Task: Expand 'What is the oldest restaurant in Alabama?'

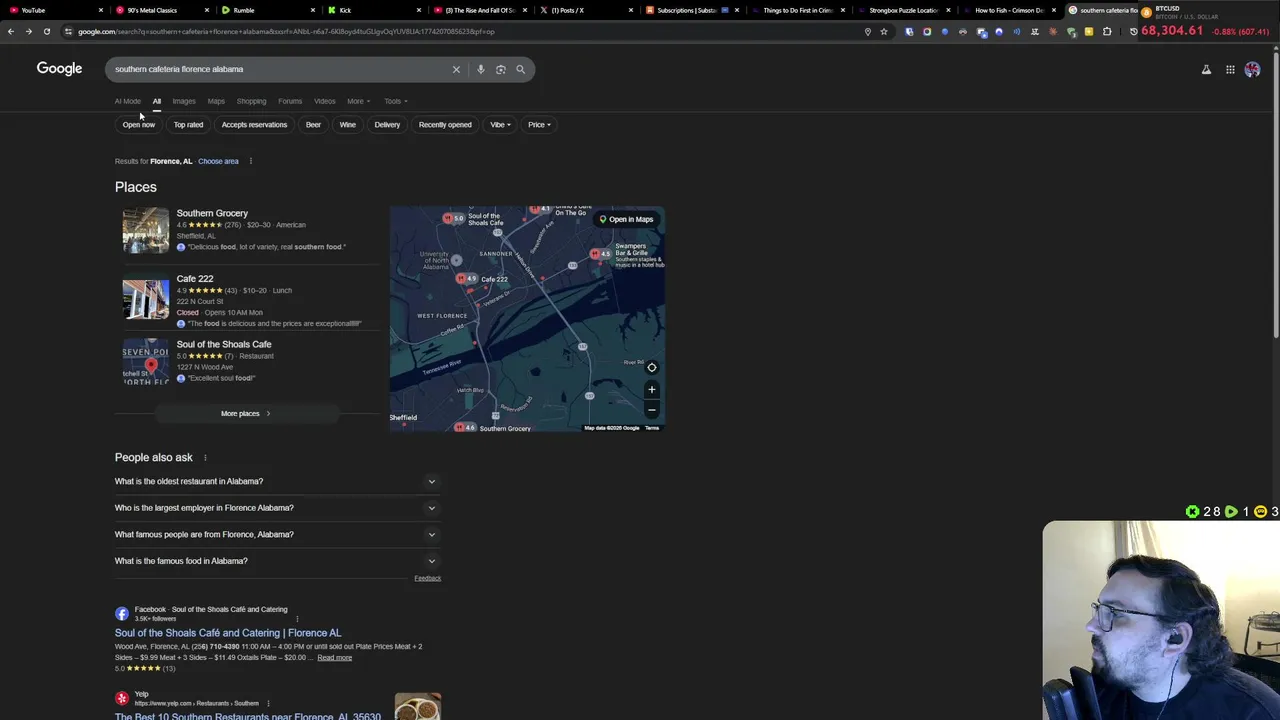Action: pos(277,481)
